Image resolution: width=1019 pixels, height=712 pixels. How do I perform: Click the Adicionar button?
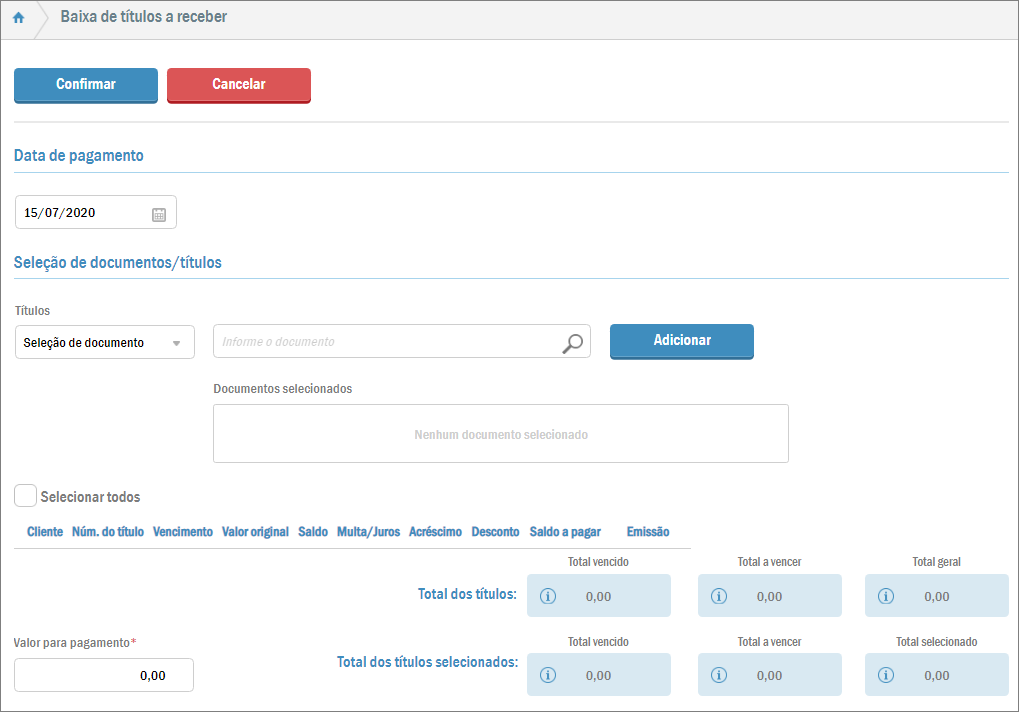pos(681,341)
